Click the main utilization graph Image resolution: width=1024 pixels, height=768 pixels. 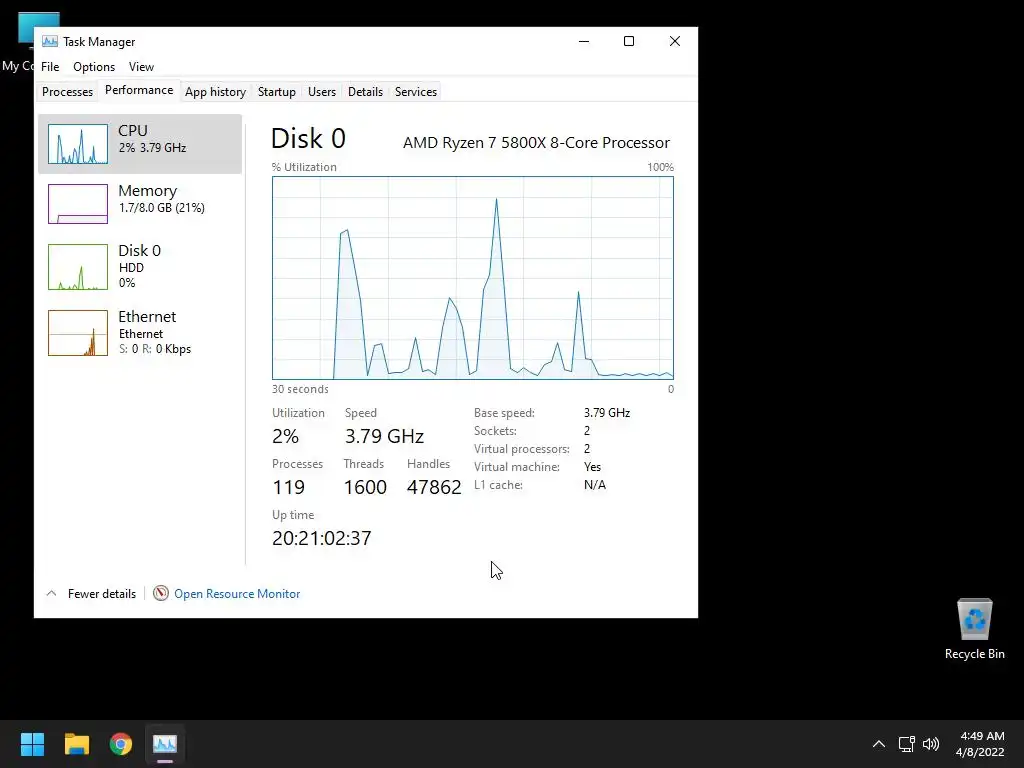[x=473, y=278]
